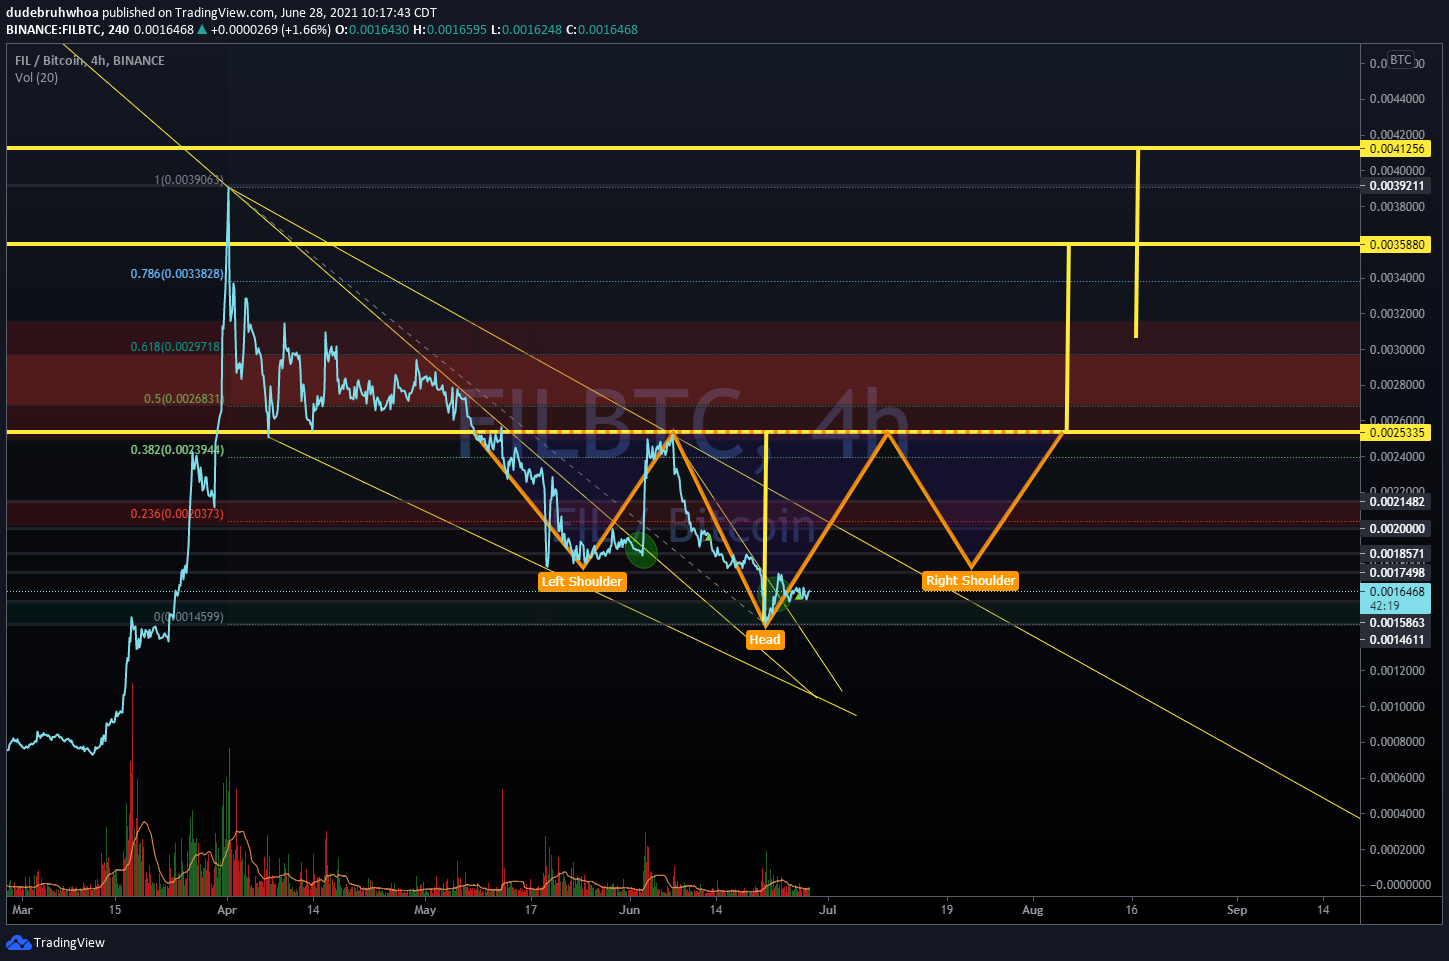Click the 0.0018571 price axis label
Image resolution: width=1449 pixels, height=961 pixels.
[x=1396, y=553]
